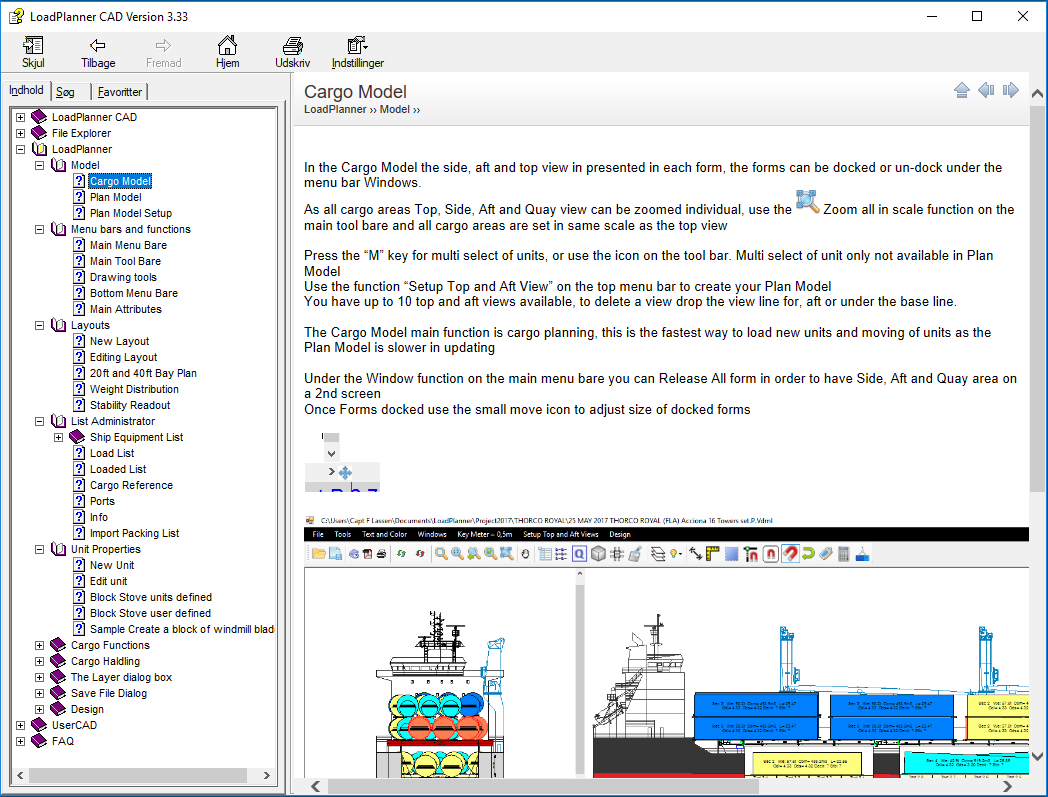
Task: Collapse the Unit Properties node
Action: coord(39,550)
